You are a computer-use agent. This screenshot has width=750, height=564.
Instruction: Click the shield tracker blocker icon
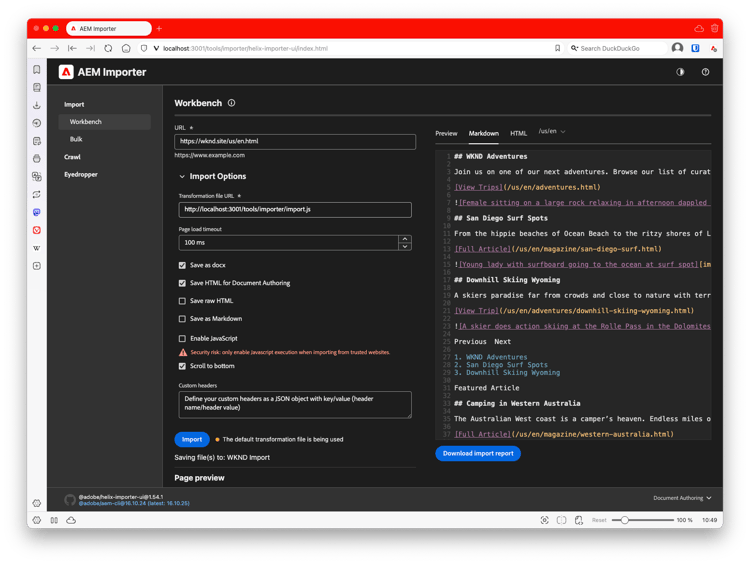point(144,48)
